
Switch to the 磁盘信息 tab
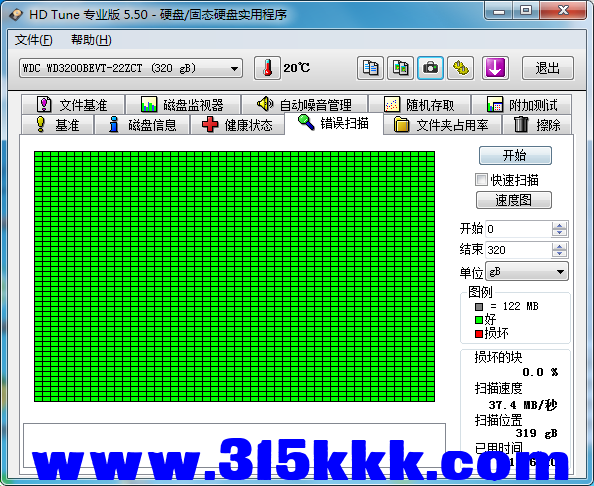pos(142,125)
